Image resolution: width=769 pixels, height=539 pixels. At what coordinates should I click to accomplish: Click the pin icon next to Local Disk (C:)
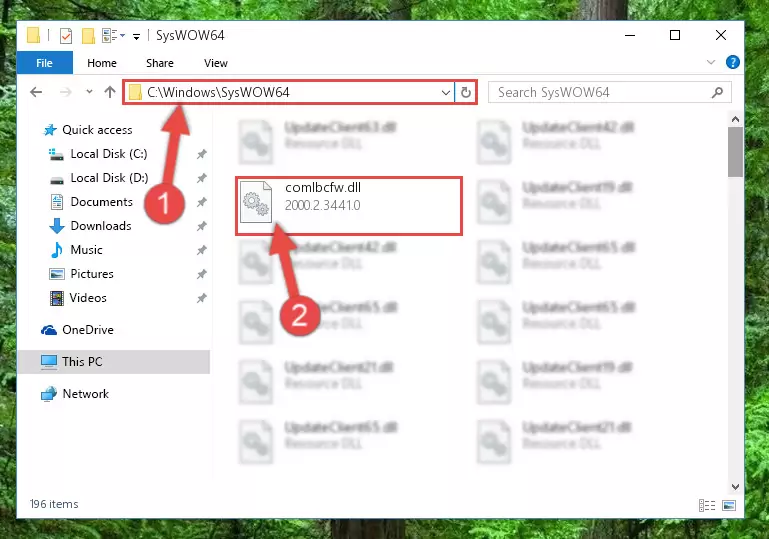coord(201,154)
